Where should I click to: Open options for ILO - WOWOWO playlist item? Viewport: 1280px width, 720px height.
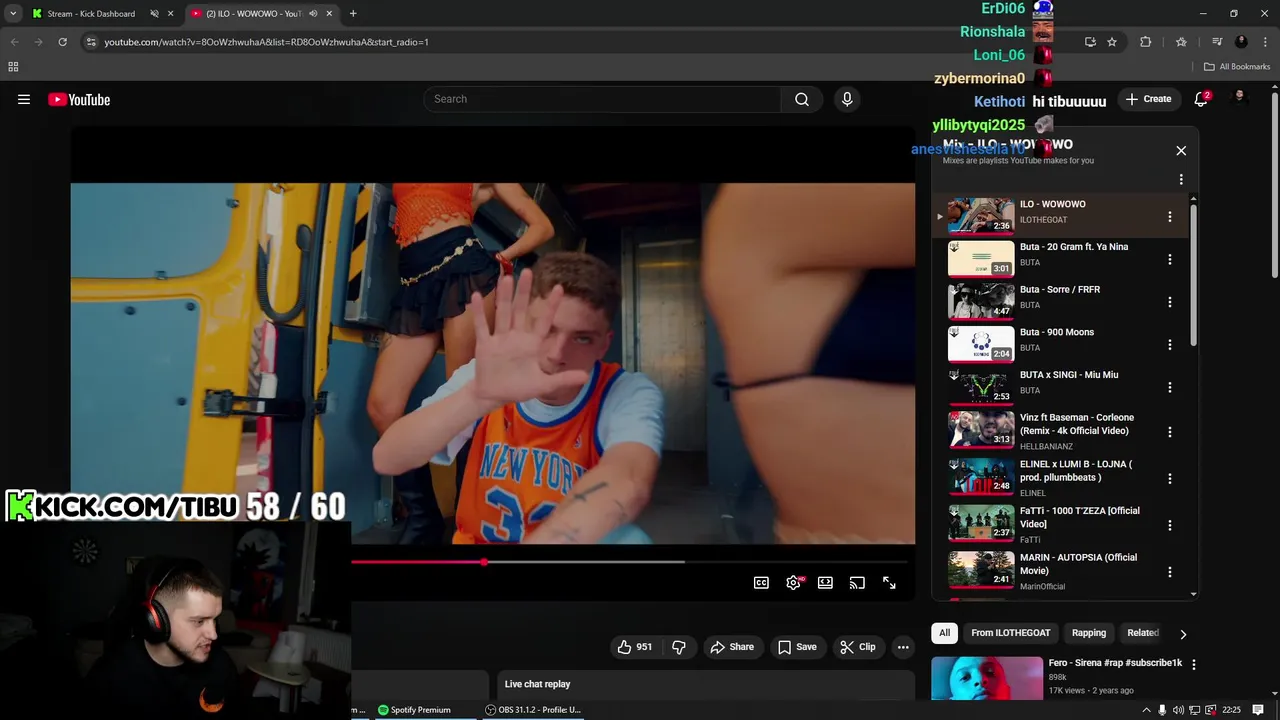pos(1169,217)
